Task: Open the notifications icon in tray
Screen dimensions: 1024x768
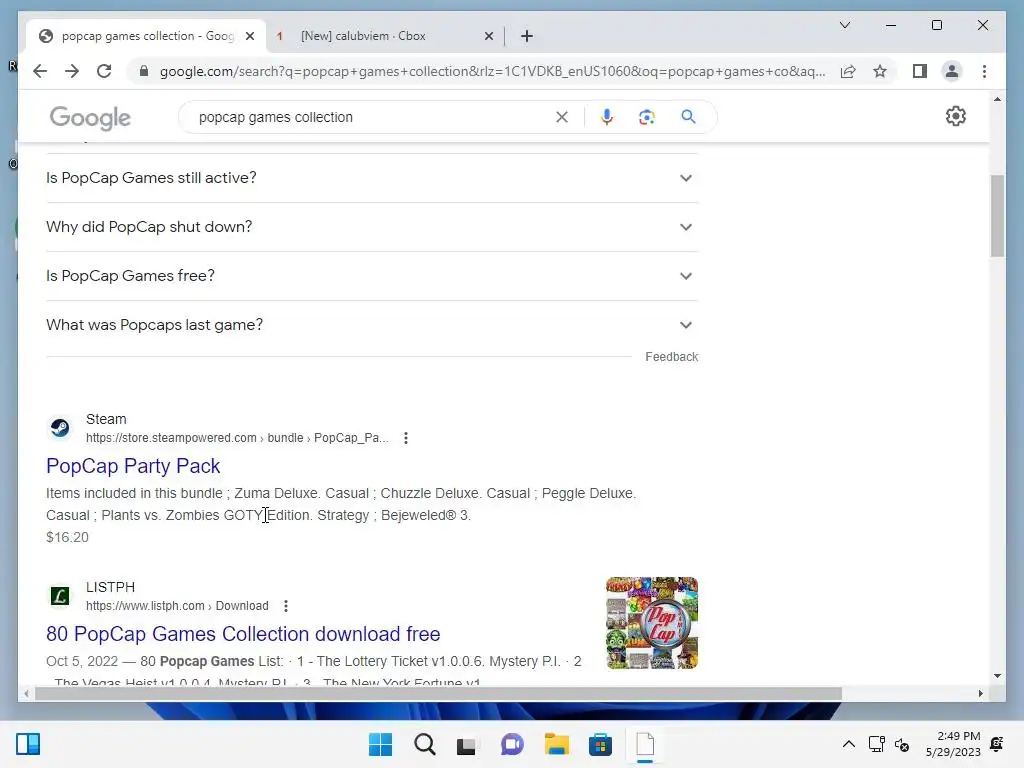Action: click(997, 744)
